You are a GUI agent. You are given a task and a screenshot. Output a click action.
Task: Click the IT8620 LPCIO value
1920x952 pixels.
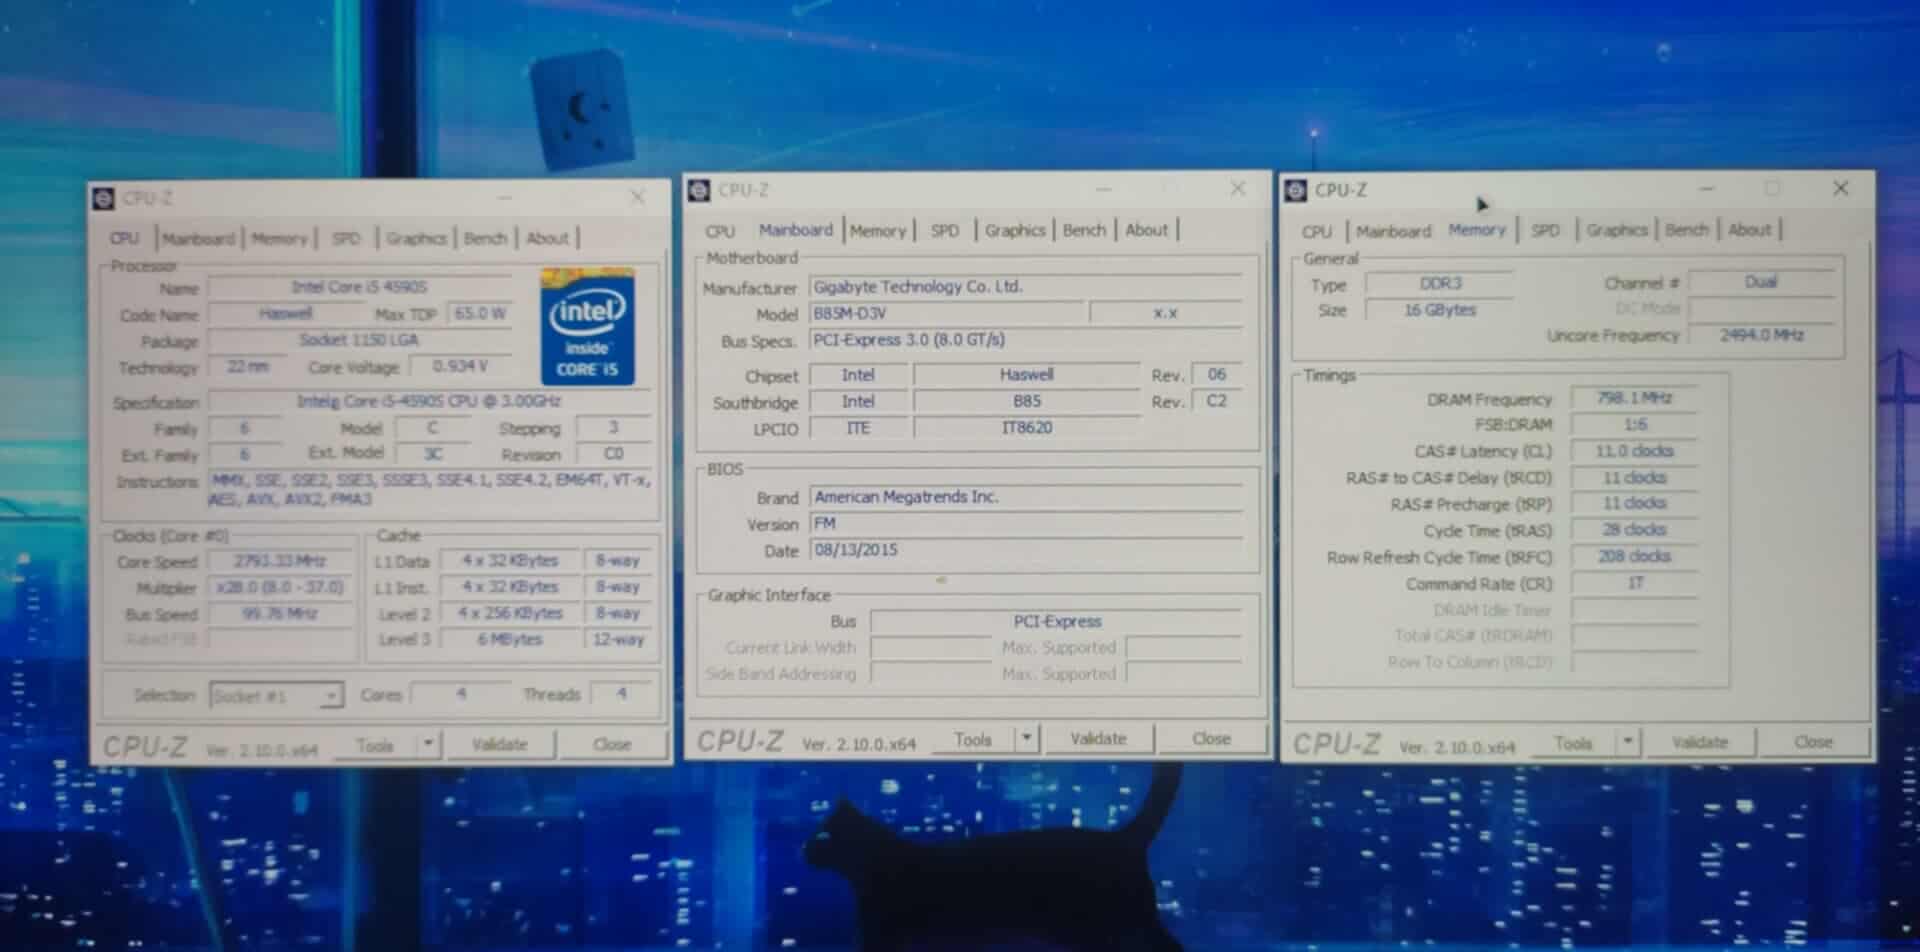pos(1026,428)
